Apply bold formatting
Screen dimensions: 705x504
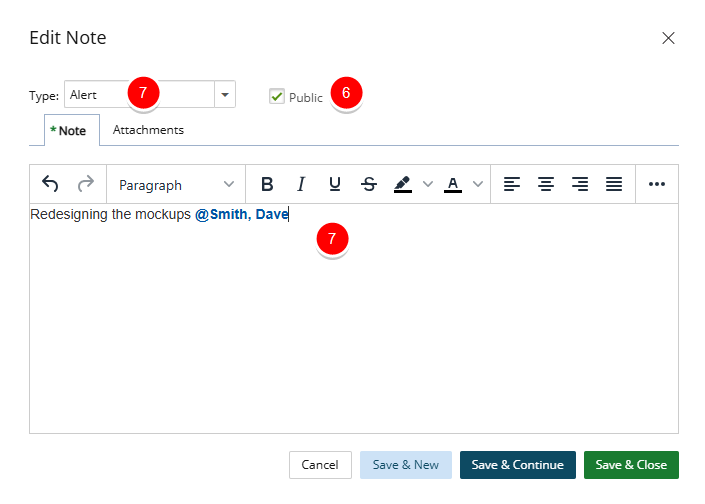pyautogui.click(x=267, y=184)
